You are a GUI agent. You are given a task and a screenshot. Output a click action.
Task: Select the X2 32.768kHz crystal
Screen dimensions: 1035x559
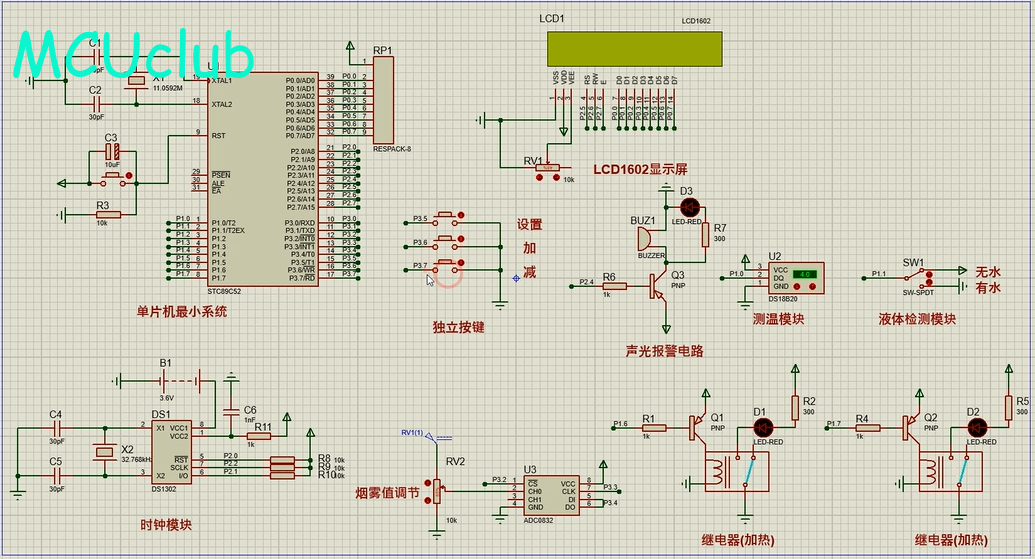pyautogui.click(x=102, y=452)
